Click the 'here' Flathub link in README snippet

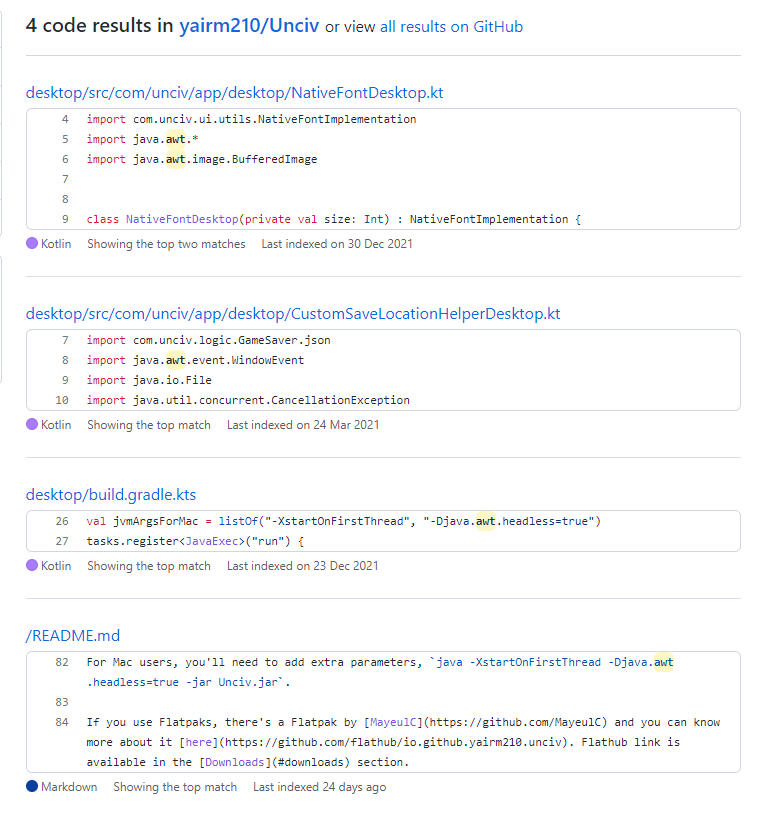click(196, 740)
